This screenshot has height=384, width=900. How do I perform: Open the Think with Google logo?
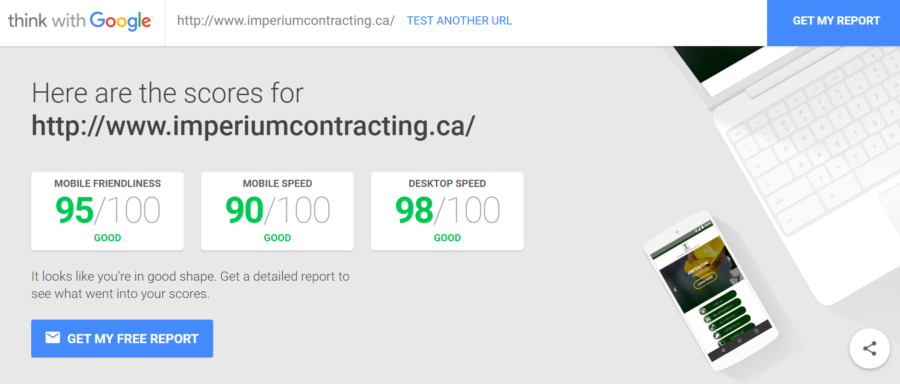click(80, 21)
